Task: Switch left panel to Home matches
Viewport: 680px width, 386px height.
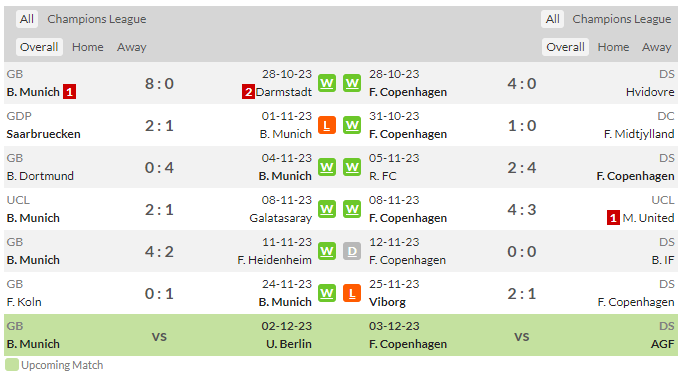Action: 88,47
